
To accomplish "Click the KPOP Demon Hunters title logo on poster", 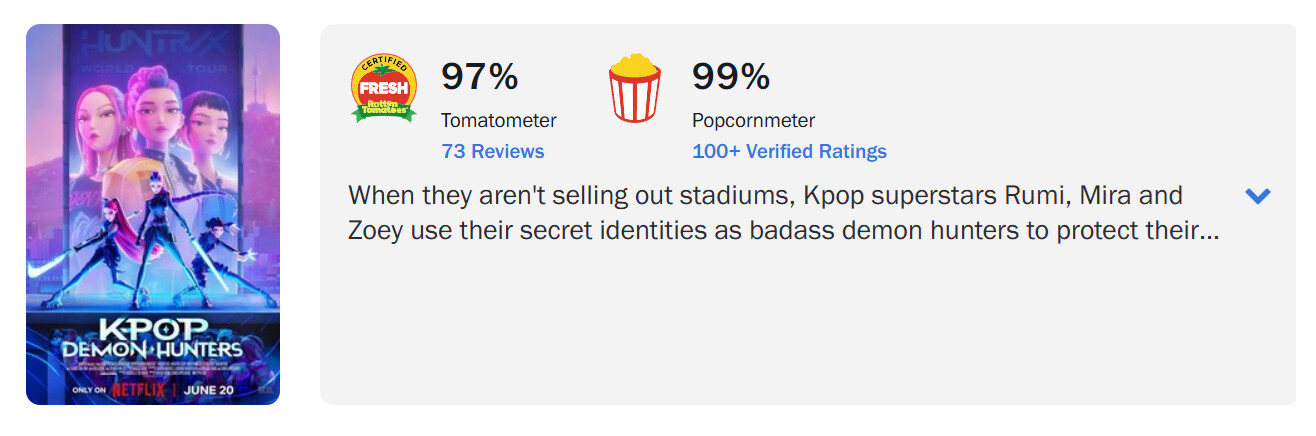I will 151,340.
